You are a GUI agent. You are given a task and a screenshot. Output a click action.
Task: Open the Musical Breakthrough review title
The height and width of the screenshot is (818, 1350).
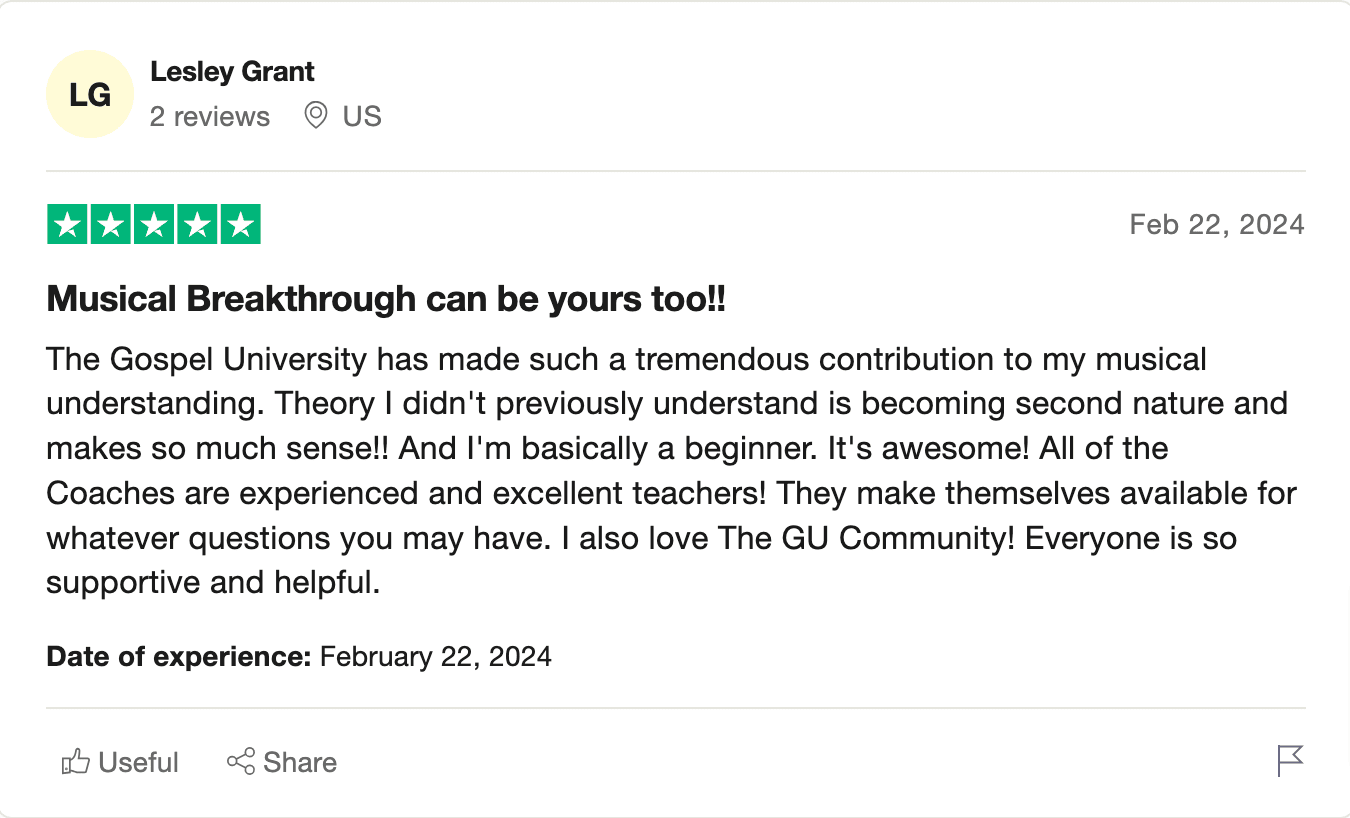386,299
